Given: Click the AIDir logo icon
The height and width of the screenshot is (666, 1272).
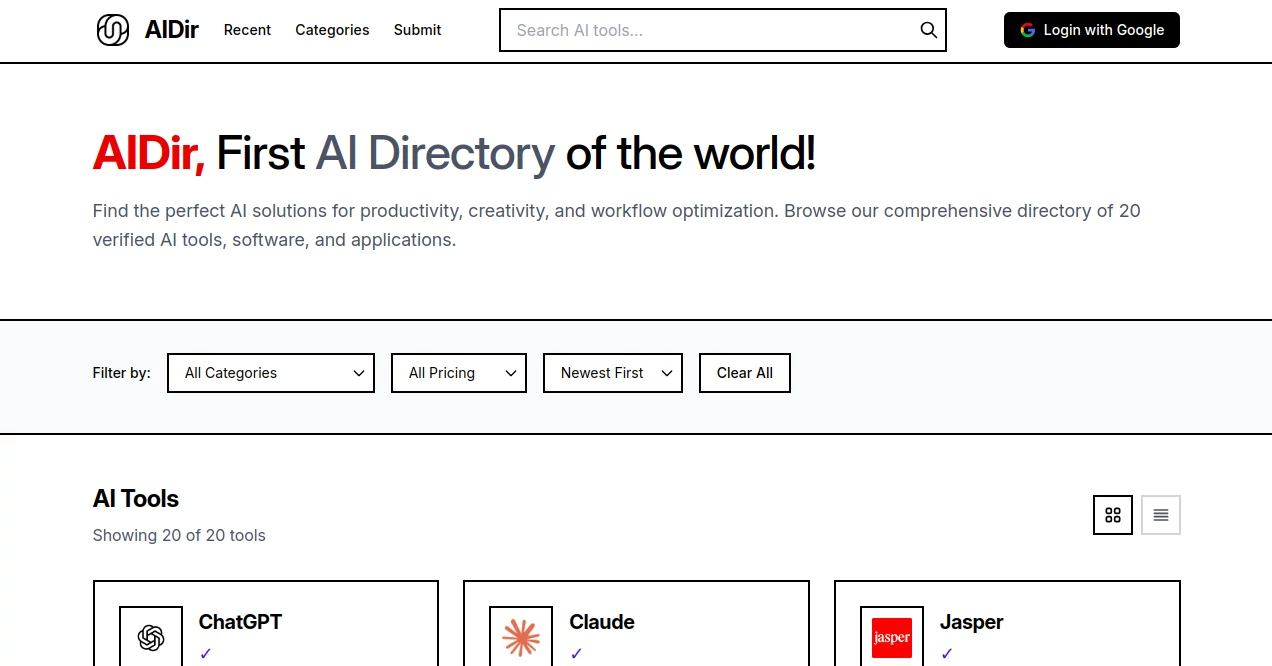Looking at the screenshot, I should (x=113, y=30).
